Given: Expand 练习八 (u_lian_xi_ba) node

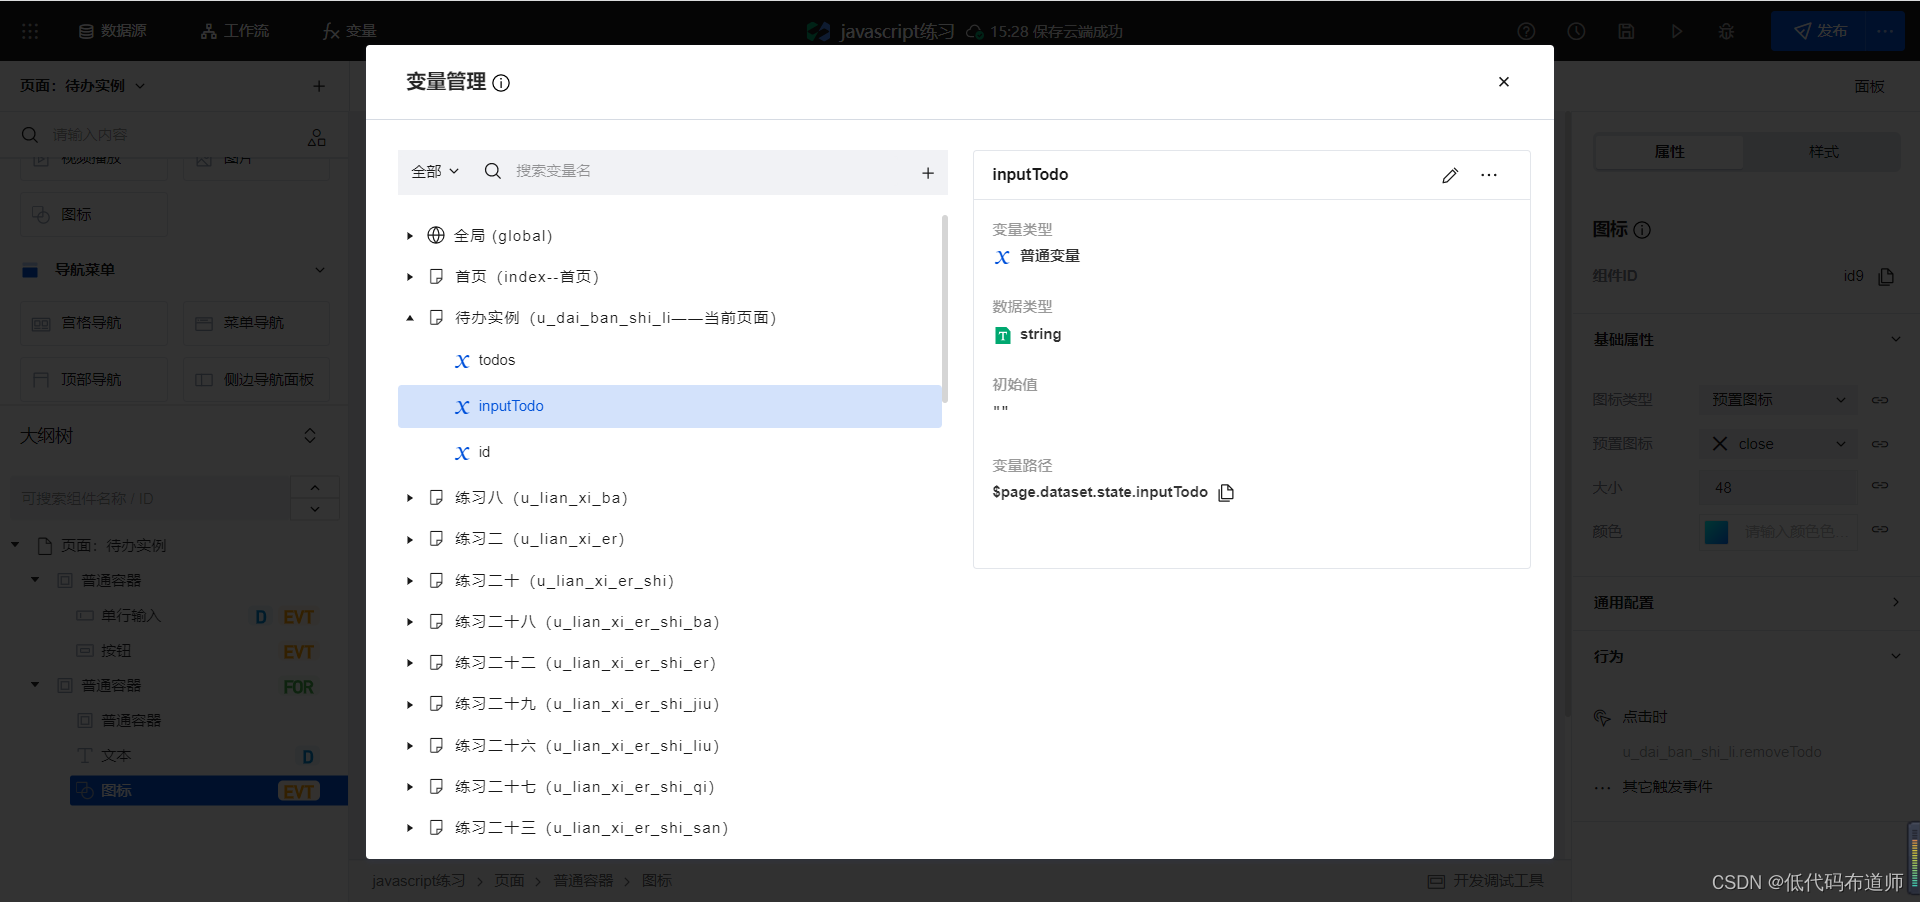Looking at the screenshot, I should [410, 498].
